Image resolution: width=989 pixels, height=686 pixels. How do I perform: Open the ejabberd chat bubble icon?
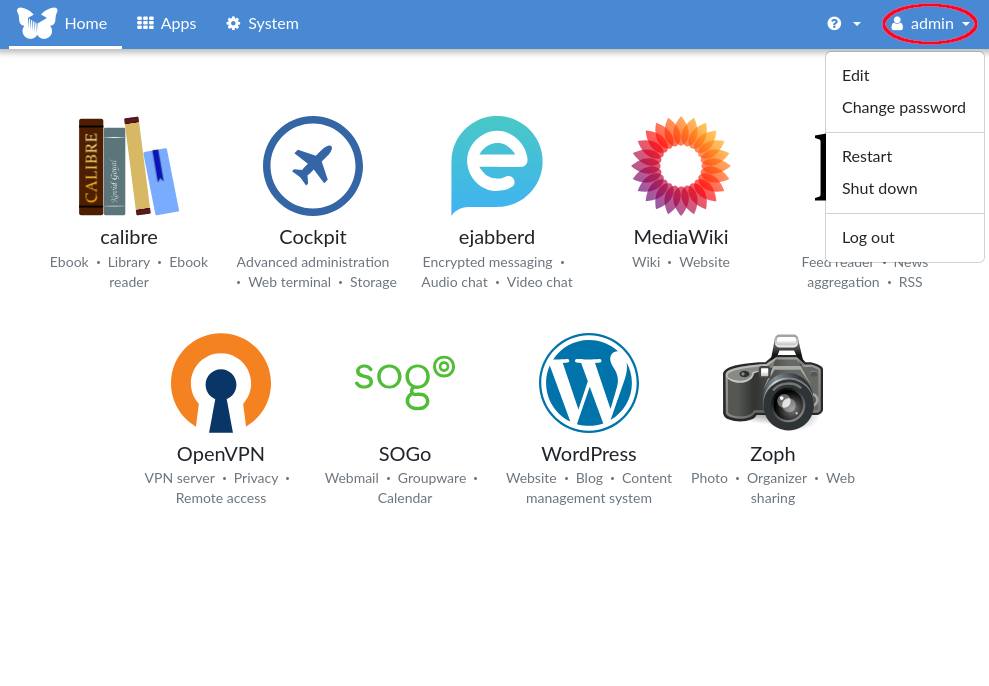tap(496, 166)
